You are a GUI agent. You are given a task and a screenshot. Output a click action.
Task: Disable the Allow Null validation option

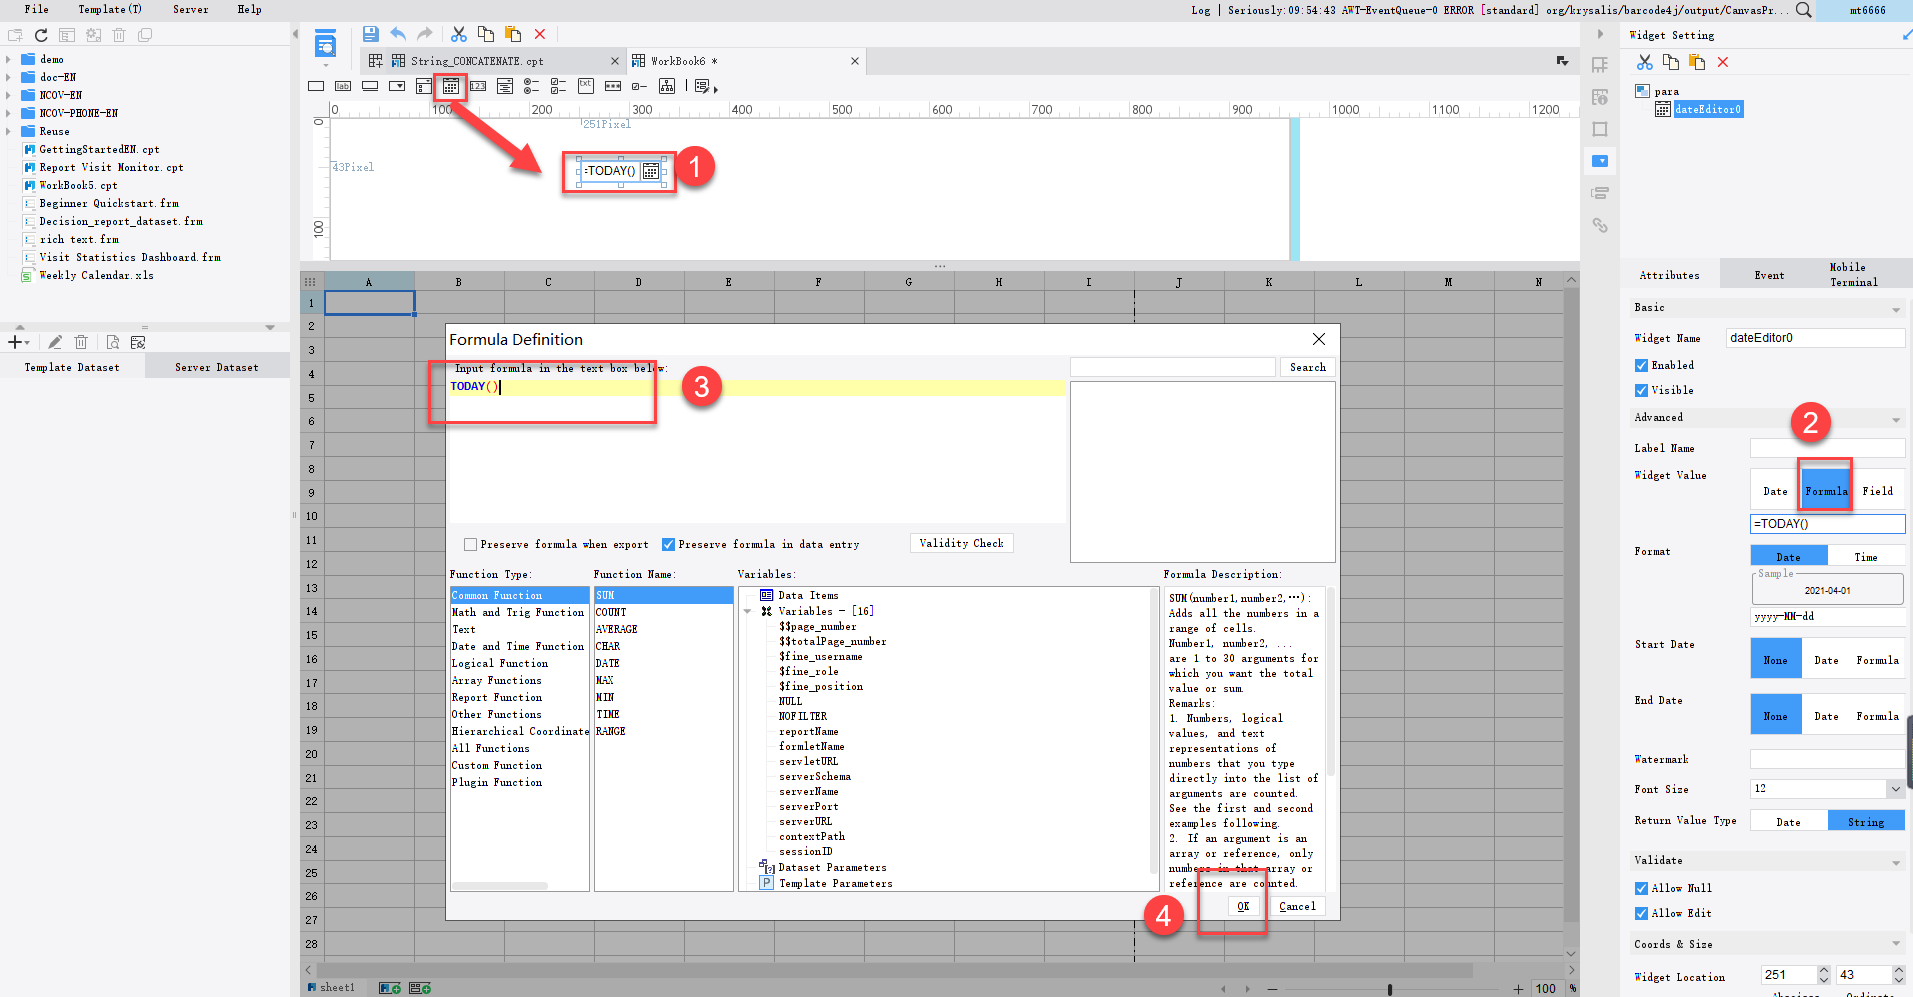click(x=1641, y=888)
